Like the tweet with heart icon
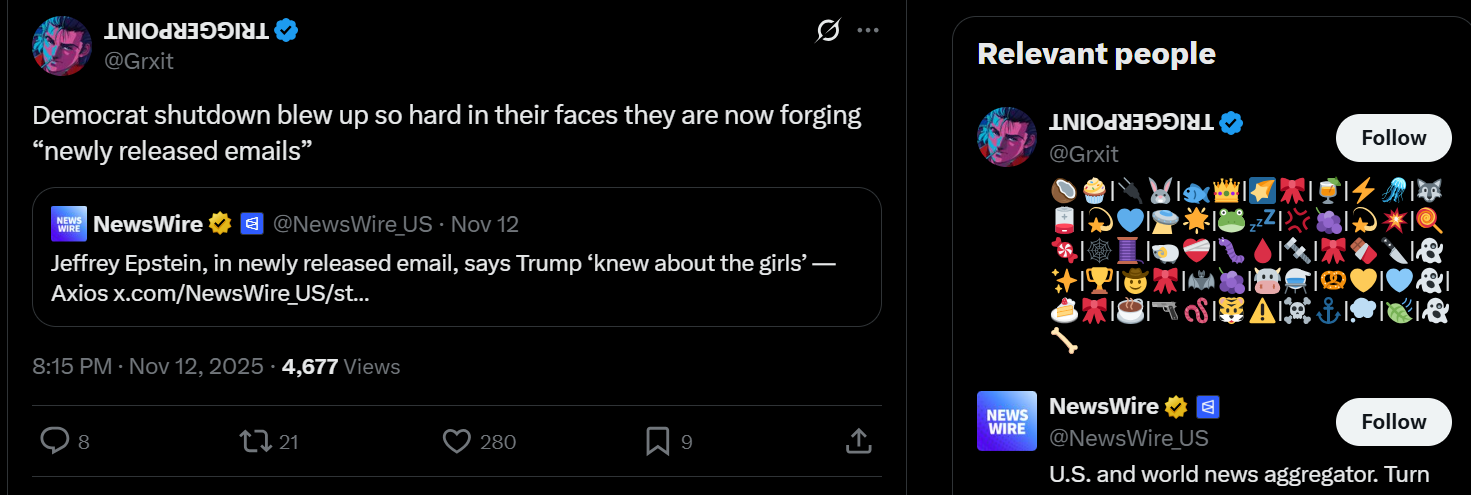Screen dimensions: 1471x495 coord(456,440)
